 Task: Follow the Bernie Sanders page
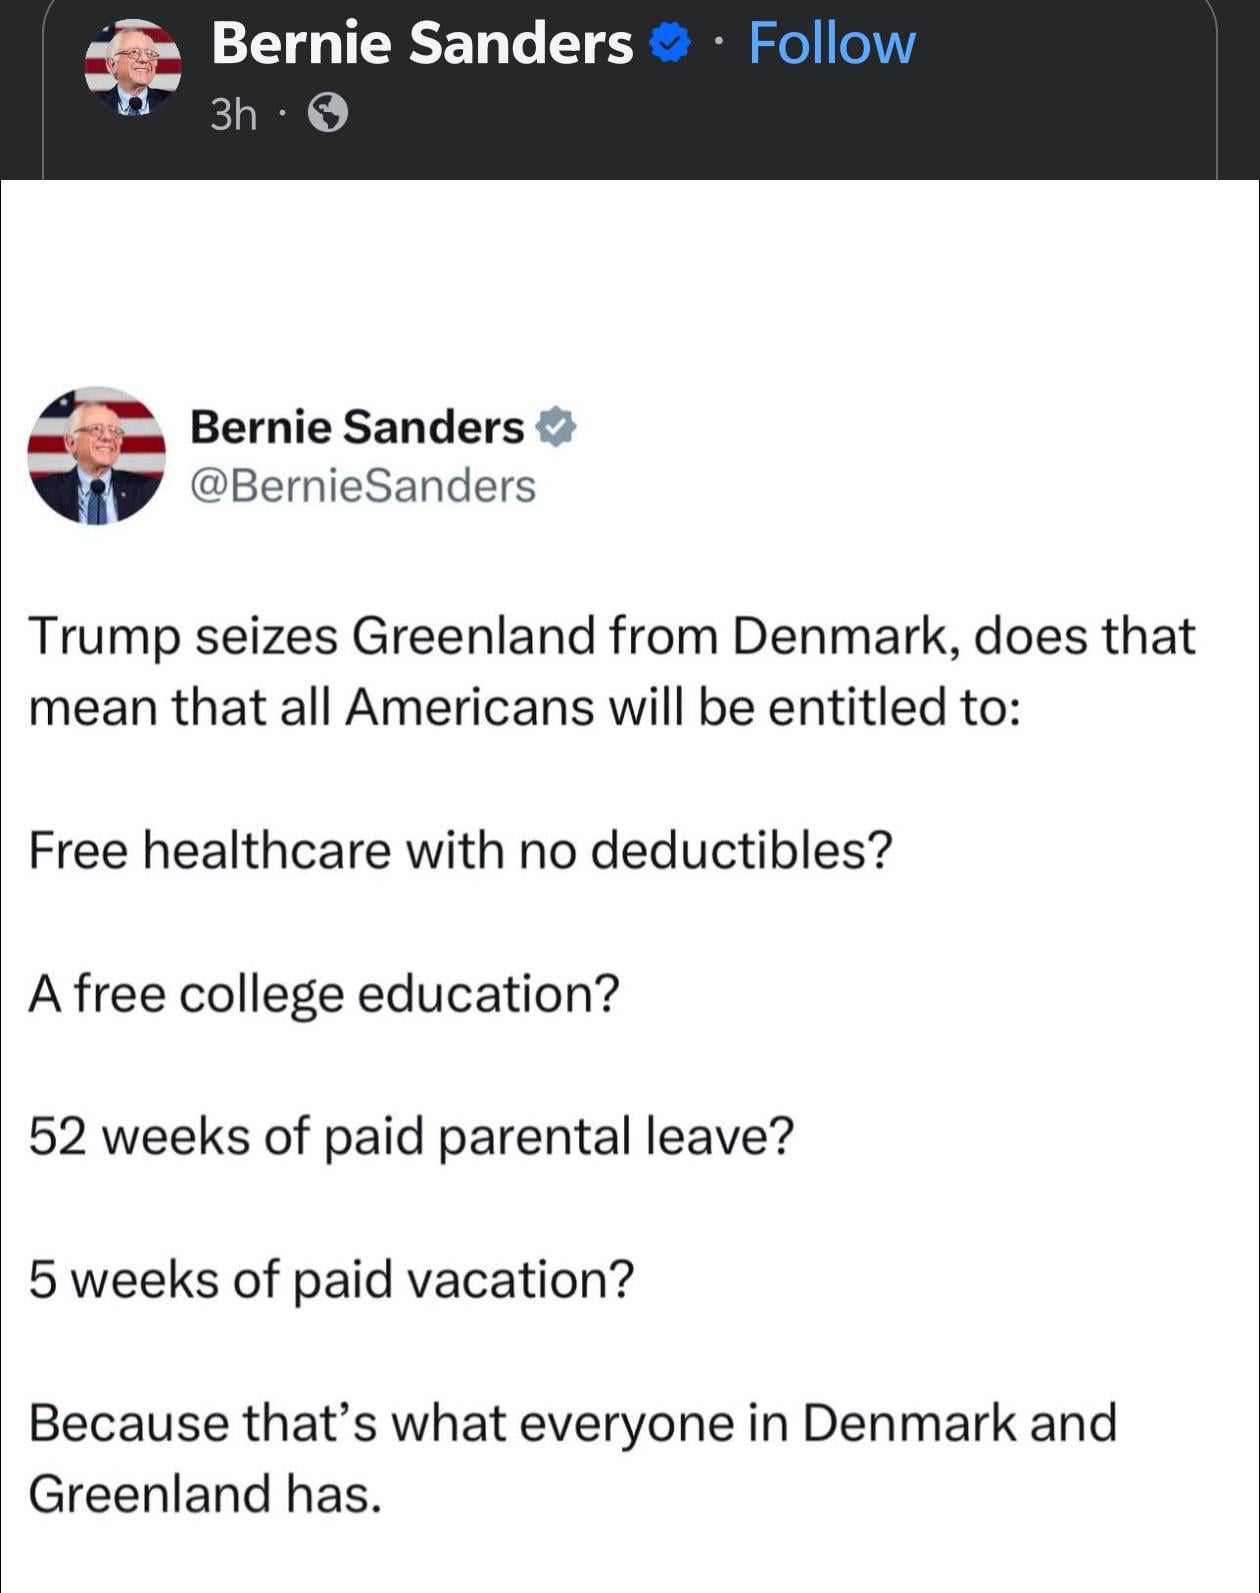pyautogui.click(x=831, y=44)
